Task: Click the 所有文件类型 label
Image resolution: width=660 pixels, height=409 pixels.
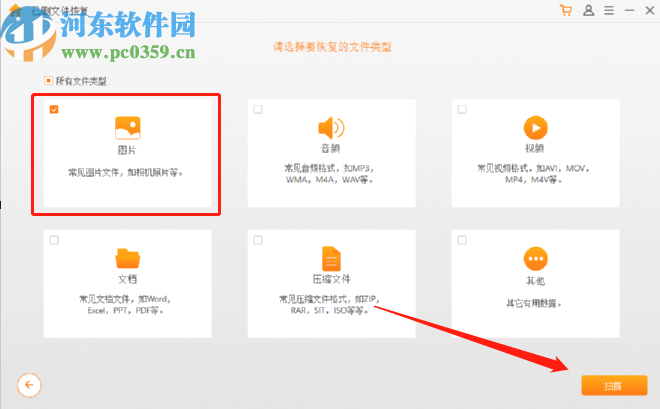Action: [81, 81]
